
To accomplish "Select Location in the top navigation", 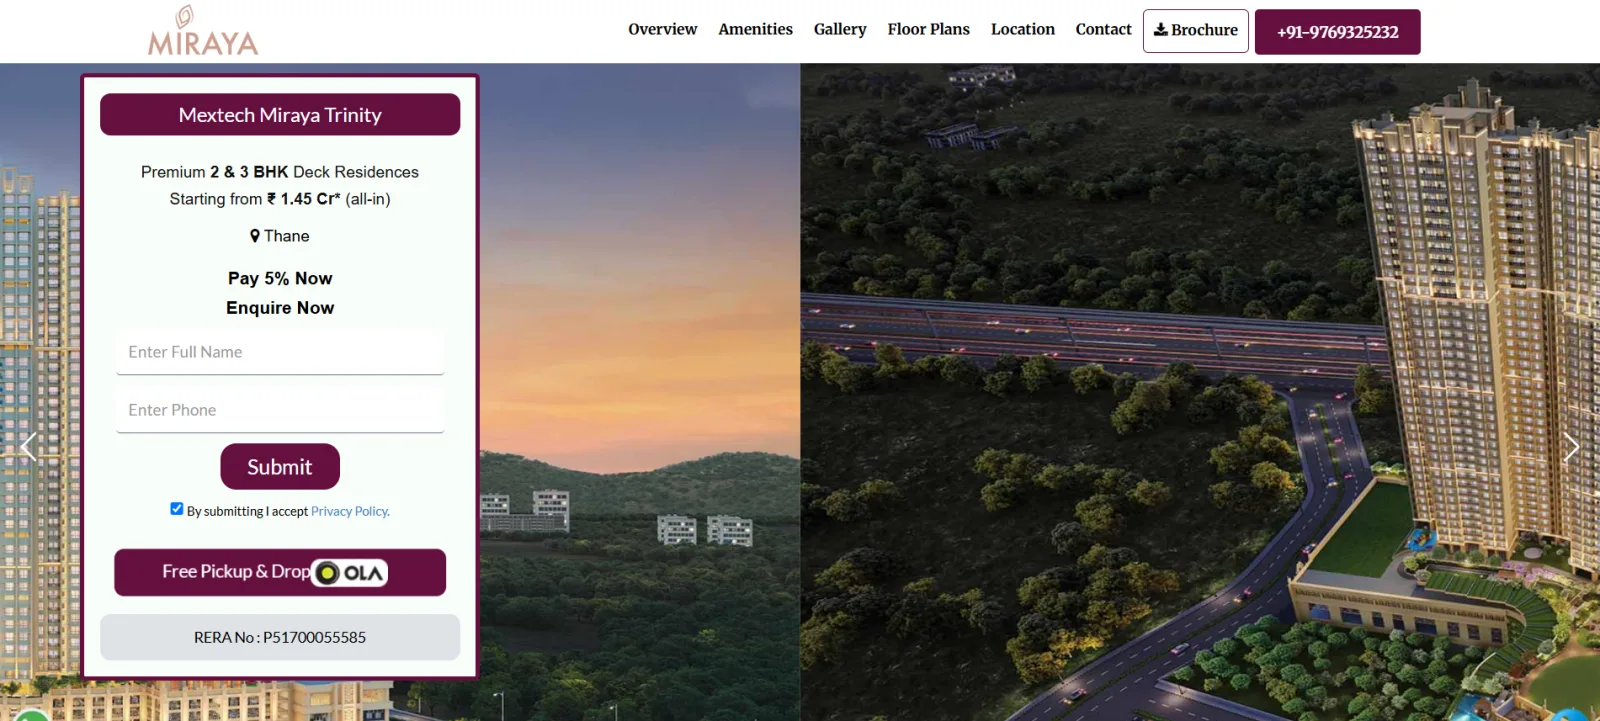I will pyautogui.click(x=1022, y=30).
